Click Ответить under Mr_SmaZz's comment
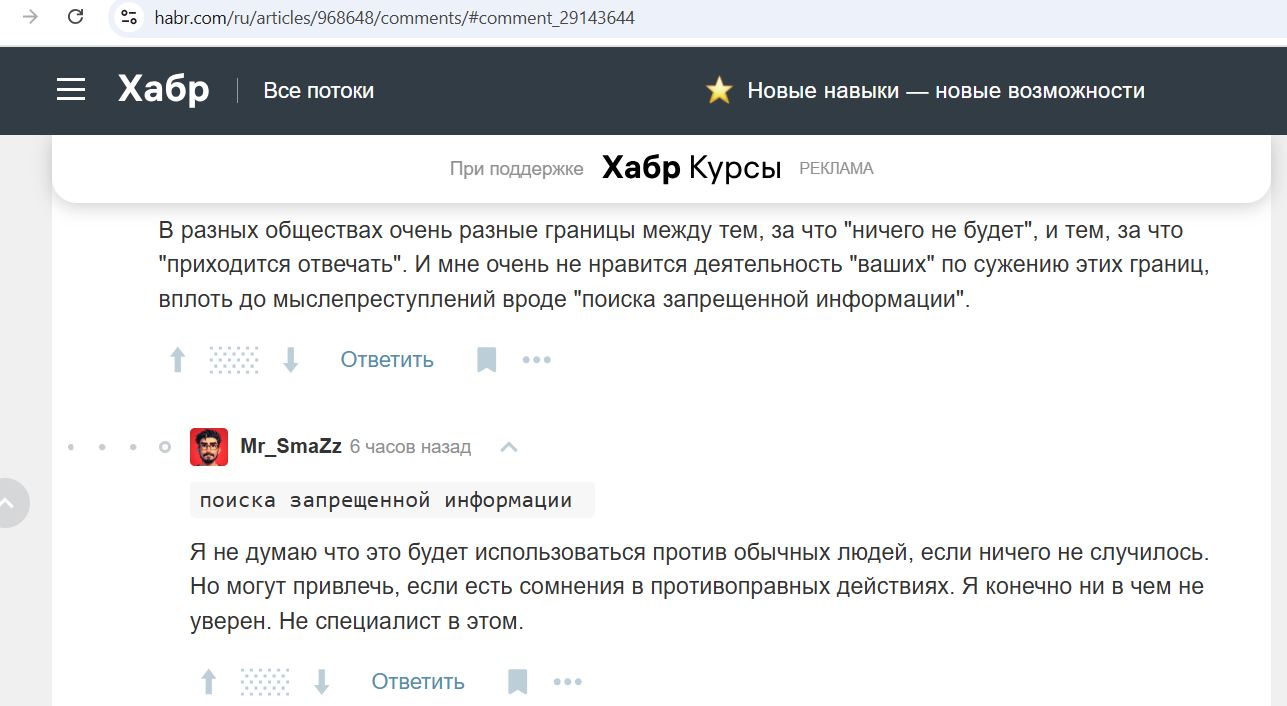 [x=418, y=682]
